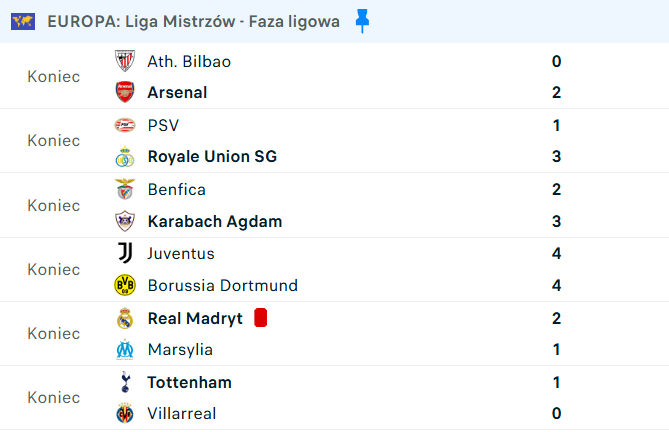Select the Royale Union SG team name
The image size is (669, 432).
point(212,157)
